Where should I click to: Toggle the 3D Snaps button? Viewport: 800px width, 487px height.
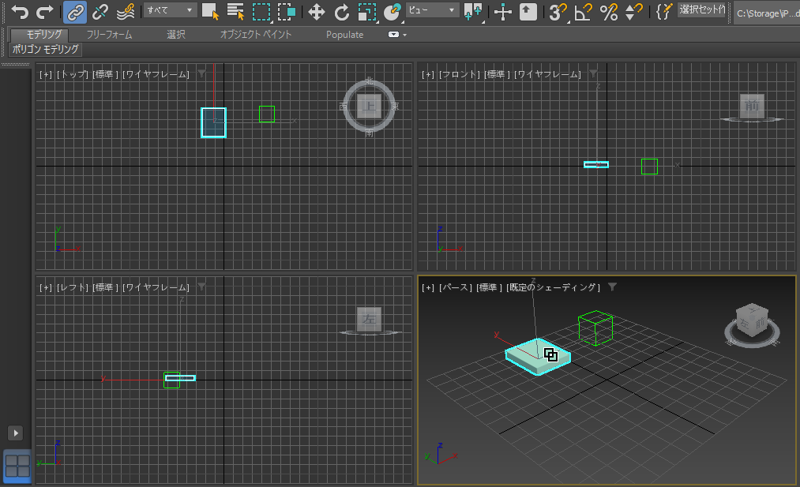tap(558, 12)
